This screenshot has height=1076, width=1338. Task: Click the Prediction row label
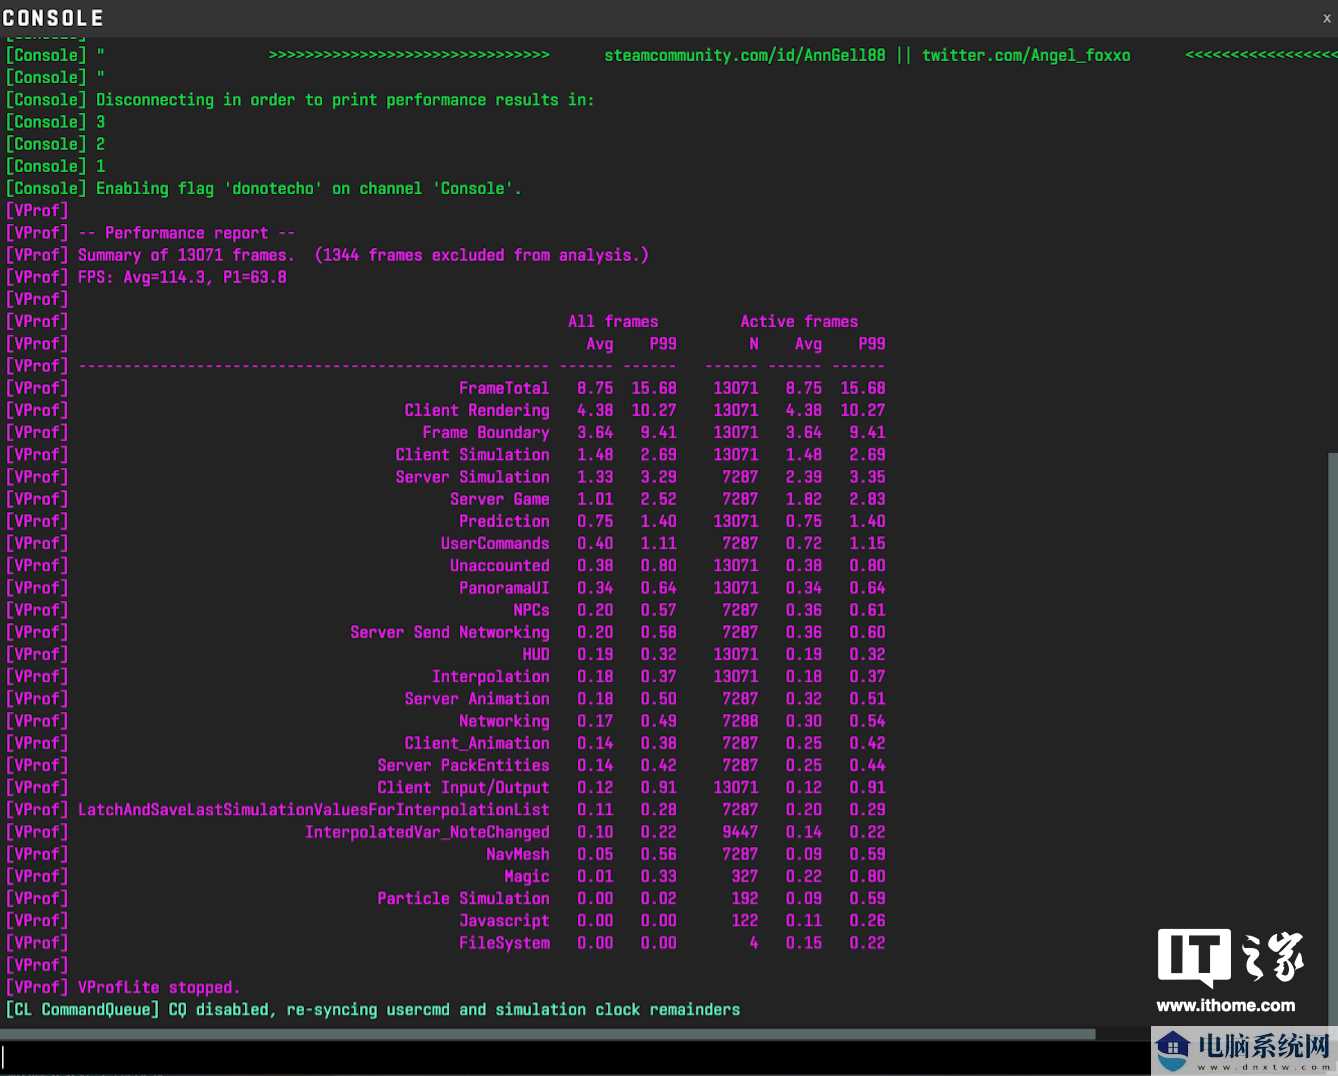[504, 521]
